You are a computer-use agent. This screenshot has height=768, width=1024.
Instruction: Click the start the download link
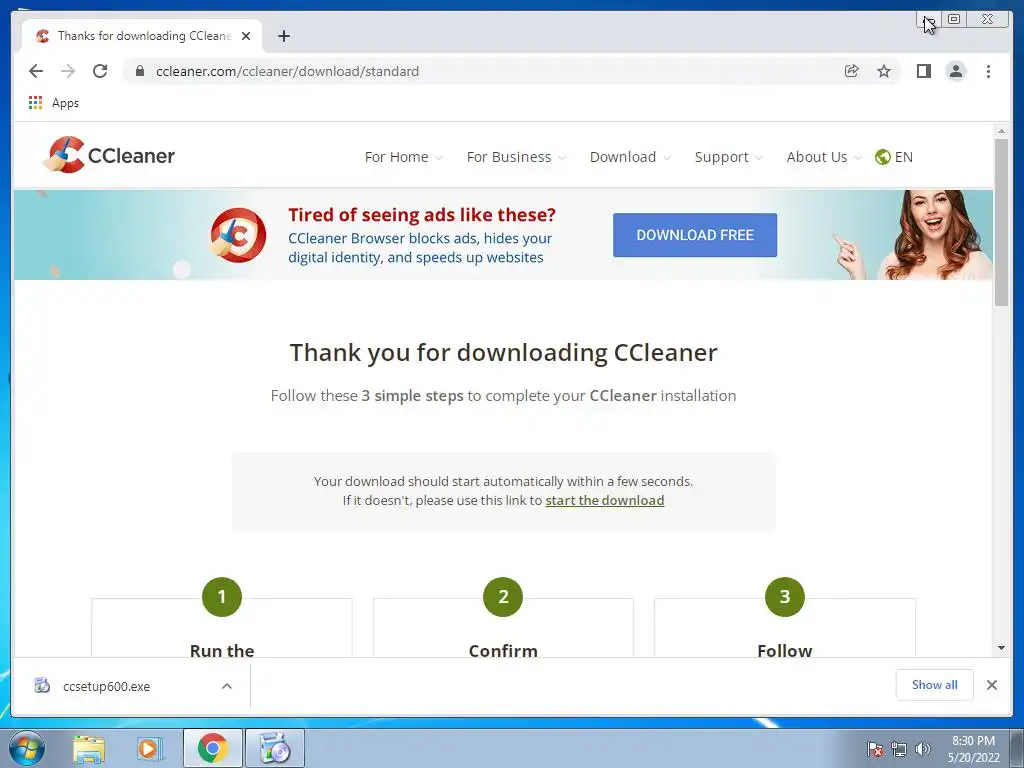pyautogui.click(x=605, y=501)
